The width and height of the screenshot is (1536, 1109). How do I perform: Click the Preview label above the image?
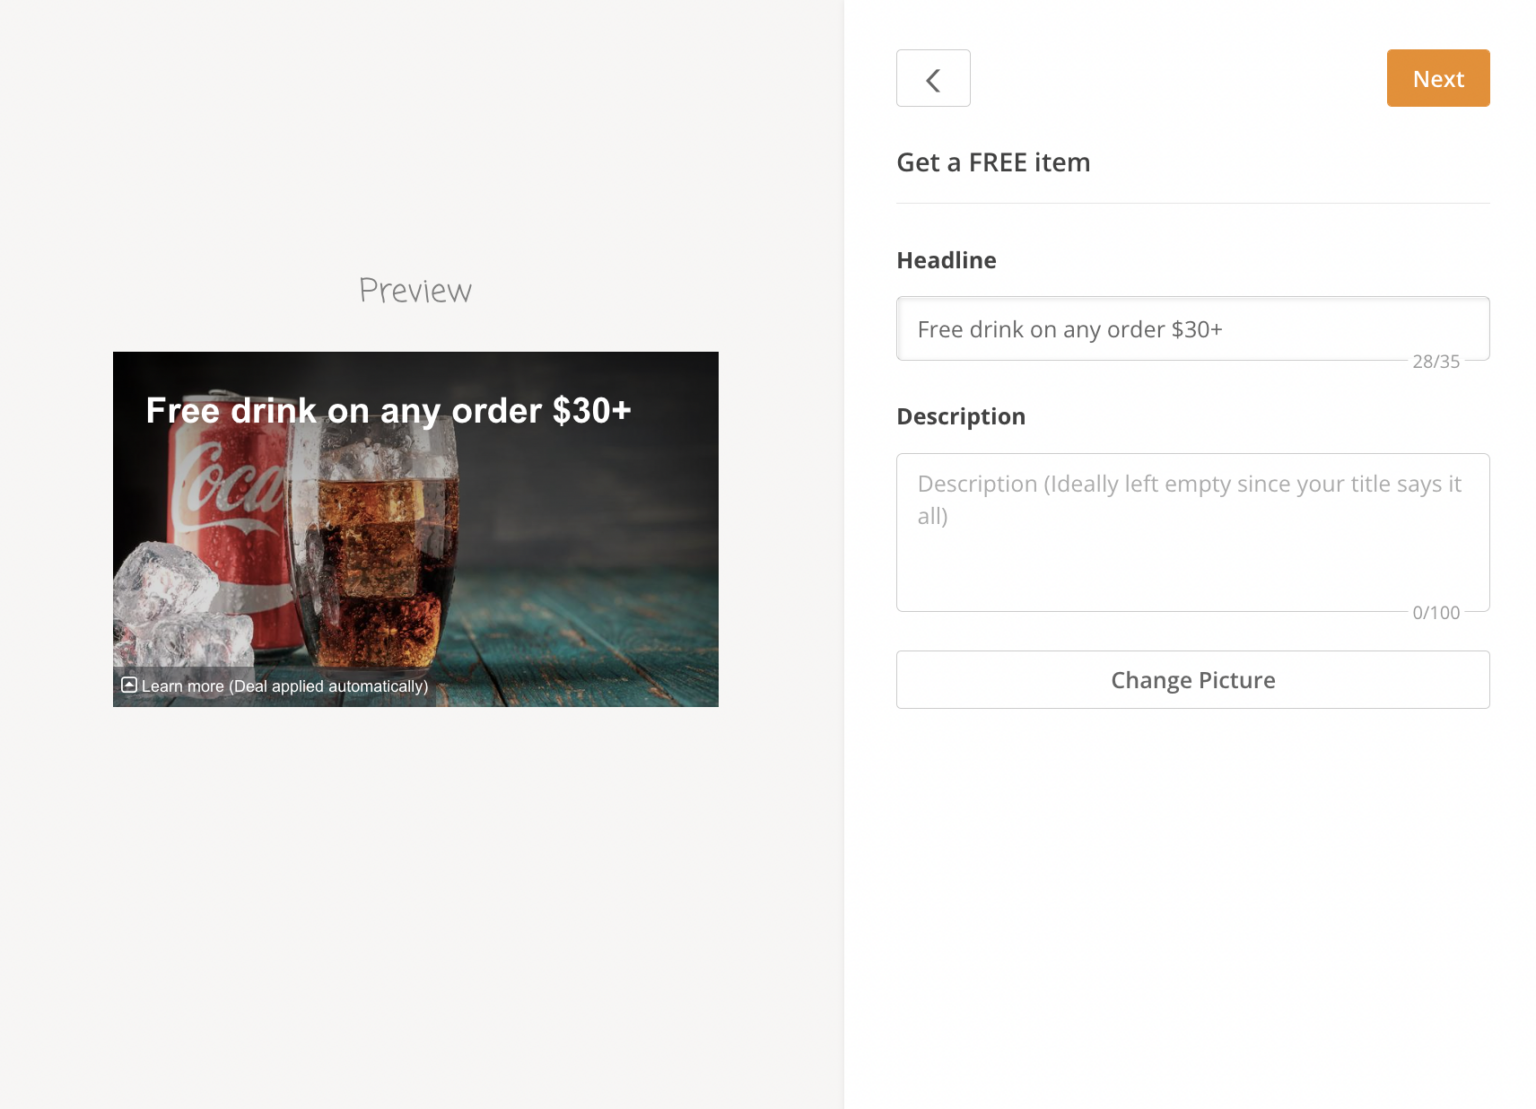tap(415, 290)
